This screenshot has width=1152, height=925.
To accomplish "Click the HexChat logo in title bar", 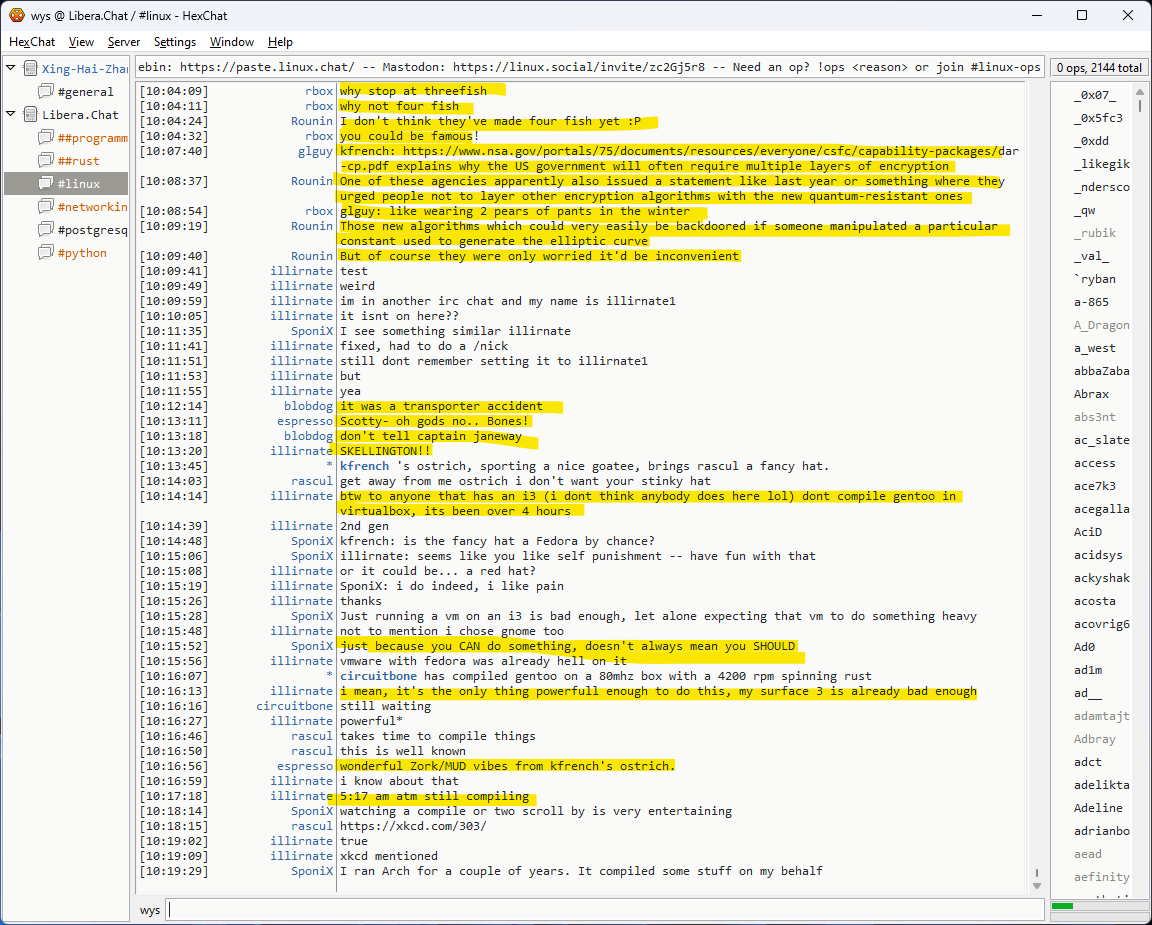I will coord(16,15).
